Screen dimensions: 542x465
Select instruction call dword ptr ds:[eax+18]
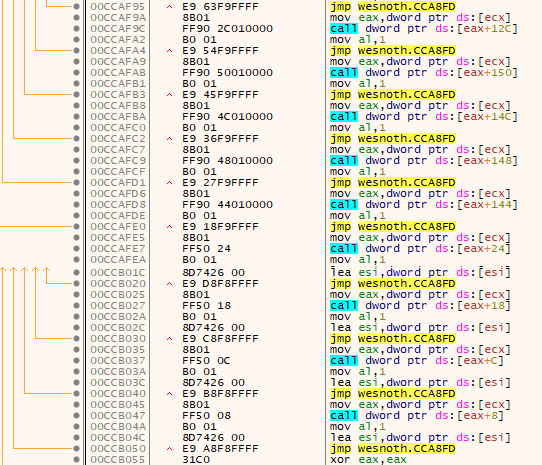(x=420, y=306)
